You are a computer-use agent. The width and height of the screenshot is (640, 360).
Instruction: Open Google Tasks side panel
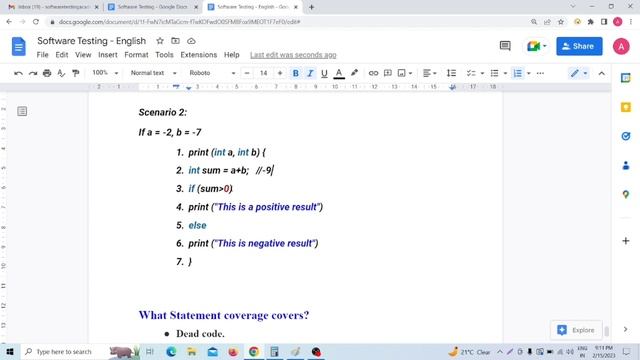[x=625, y=136]
